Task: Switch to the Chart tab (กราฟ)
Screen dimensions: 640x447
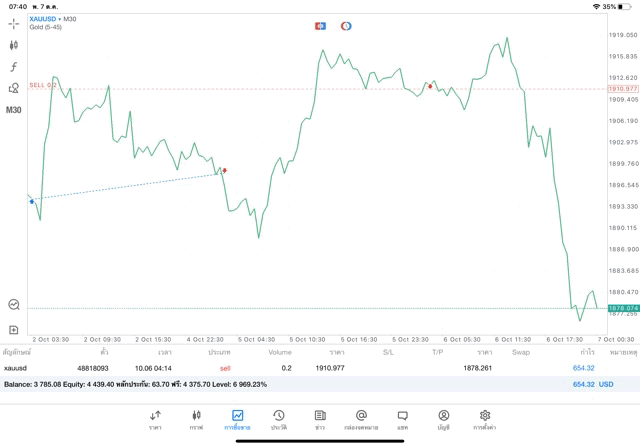Action: (196, 418)
